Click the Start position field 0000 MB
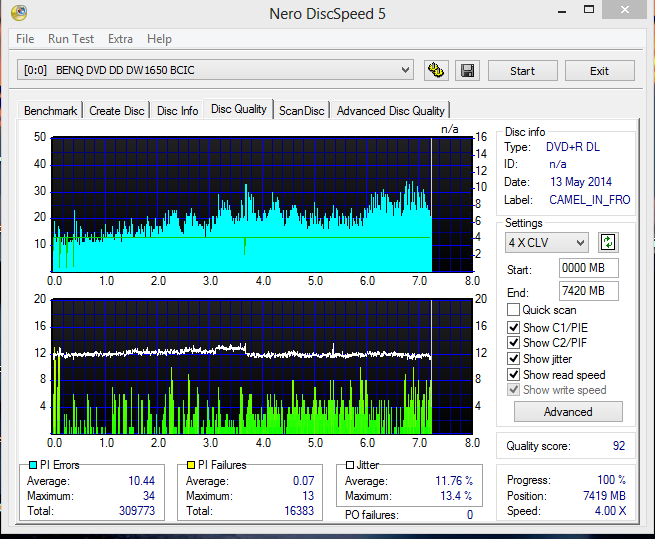Viewport: 655px width, 539px height. click(589, 268)
